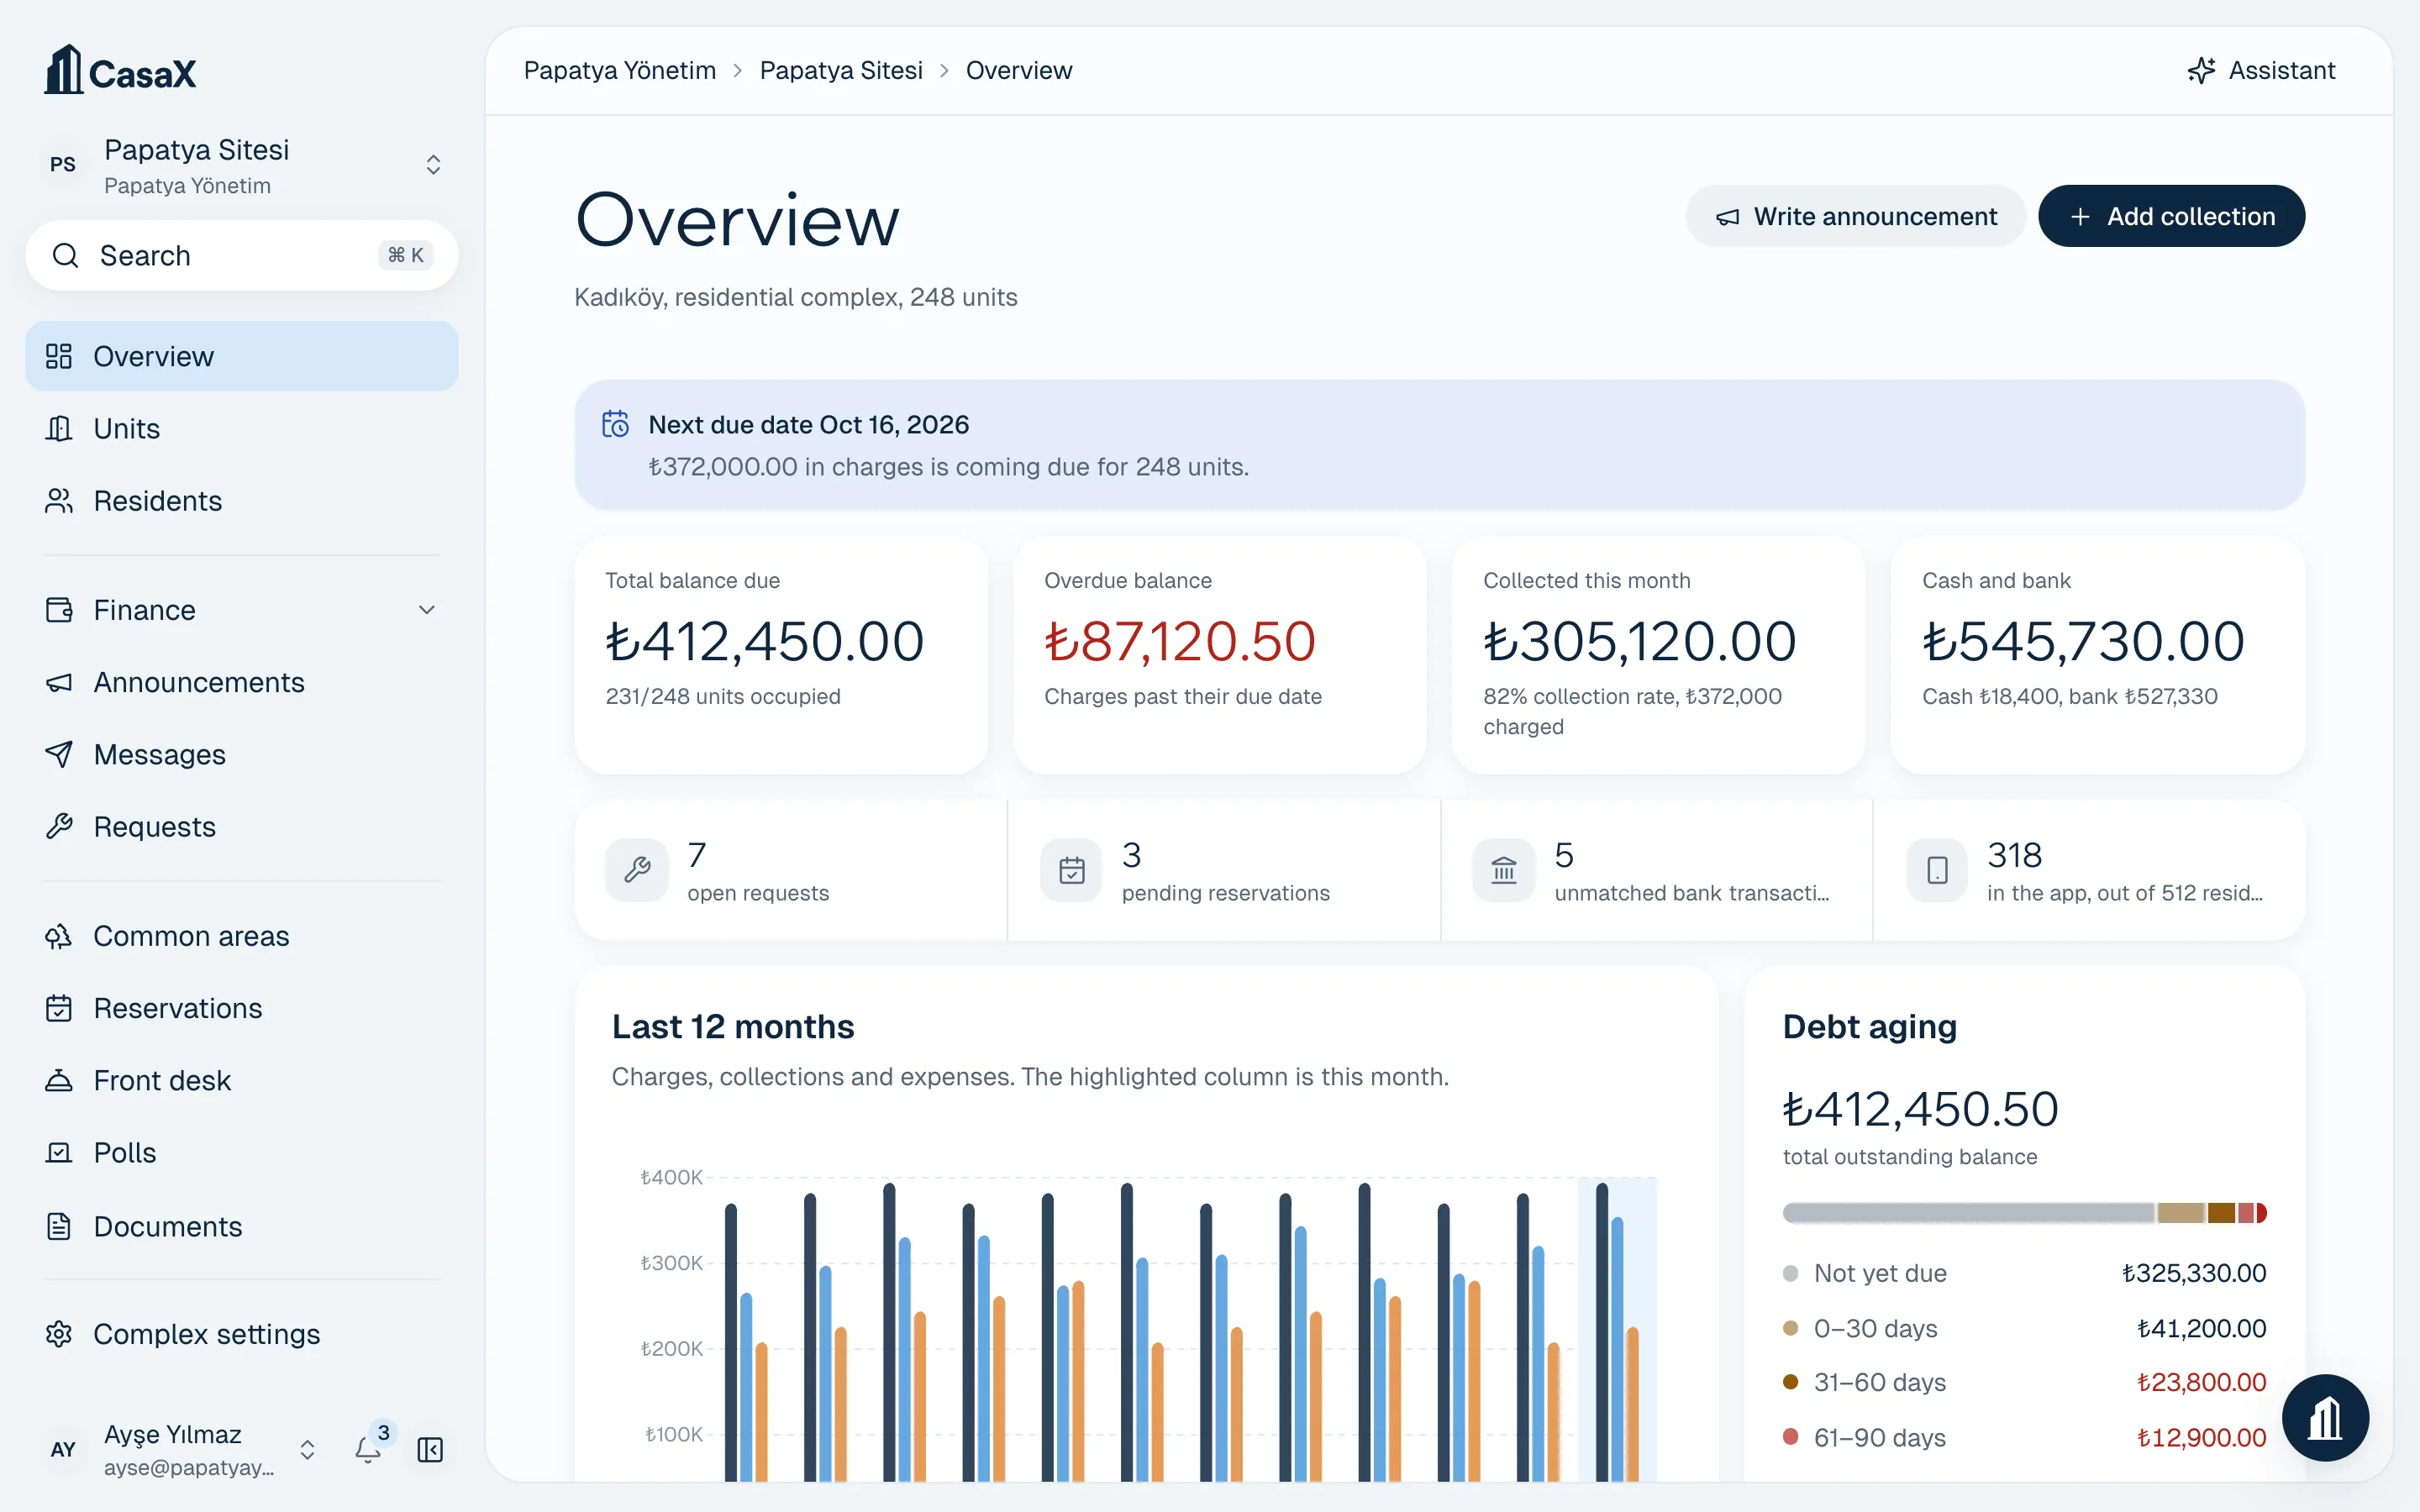Click Papatya Sitesi breadcrumb link
The height and width of the screenshot is (1512, 2420).
(x=841, y=70)
